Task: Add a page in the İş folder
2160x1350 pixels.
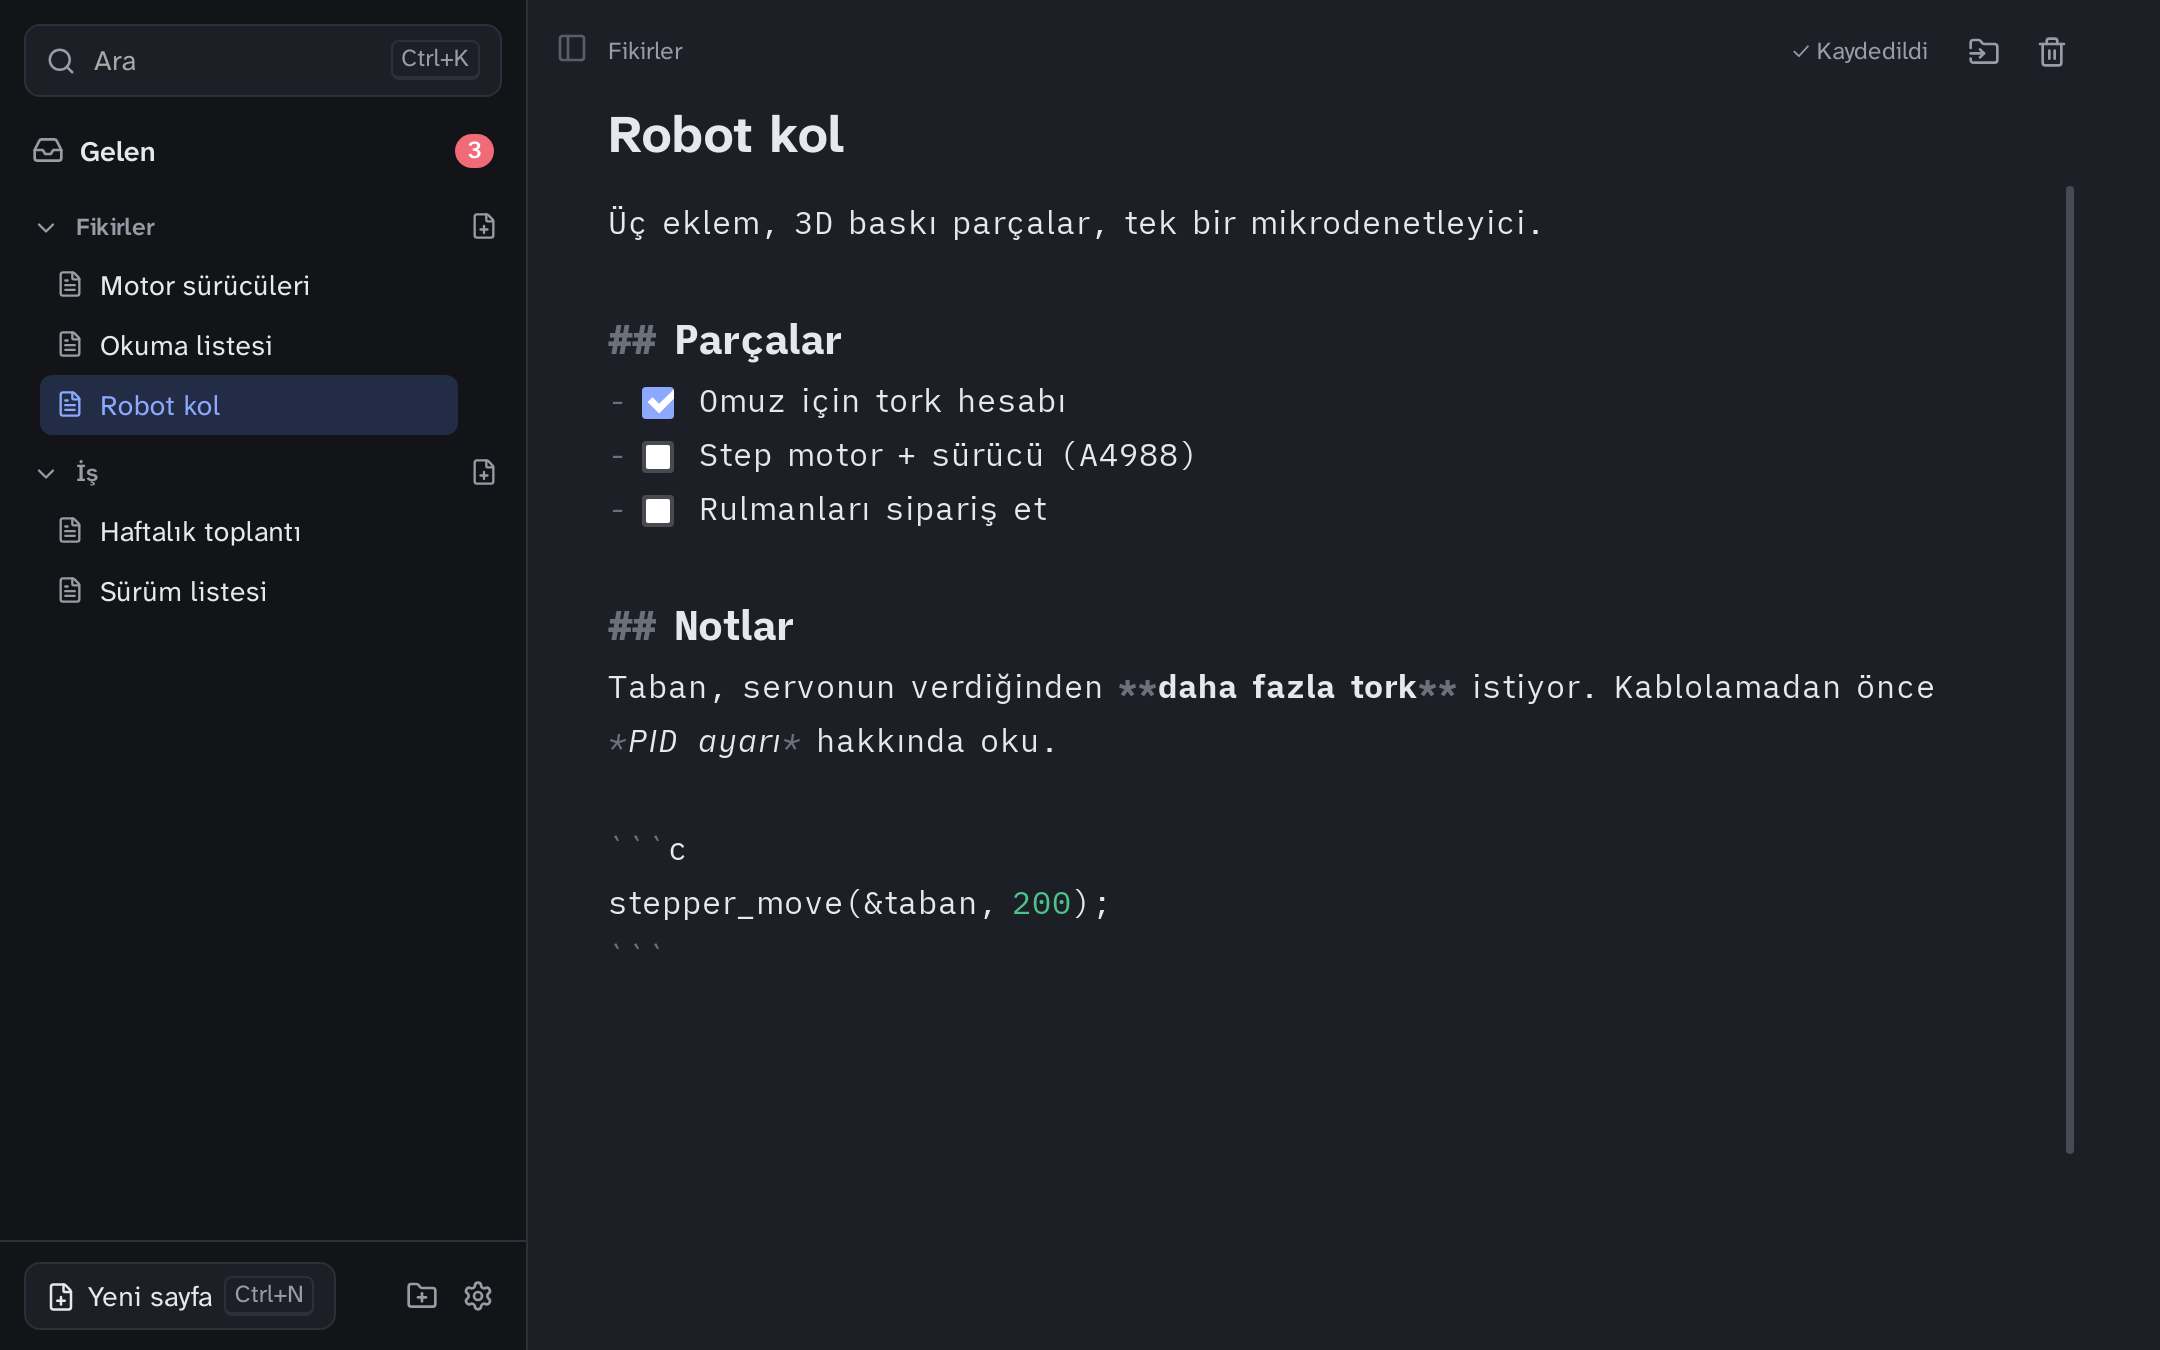Action: 484,472
